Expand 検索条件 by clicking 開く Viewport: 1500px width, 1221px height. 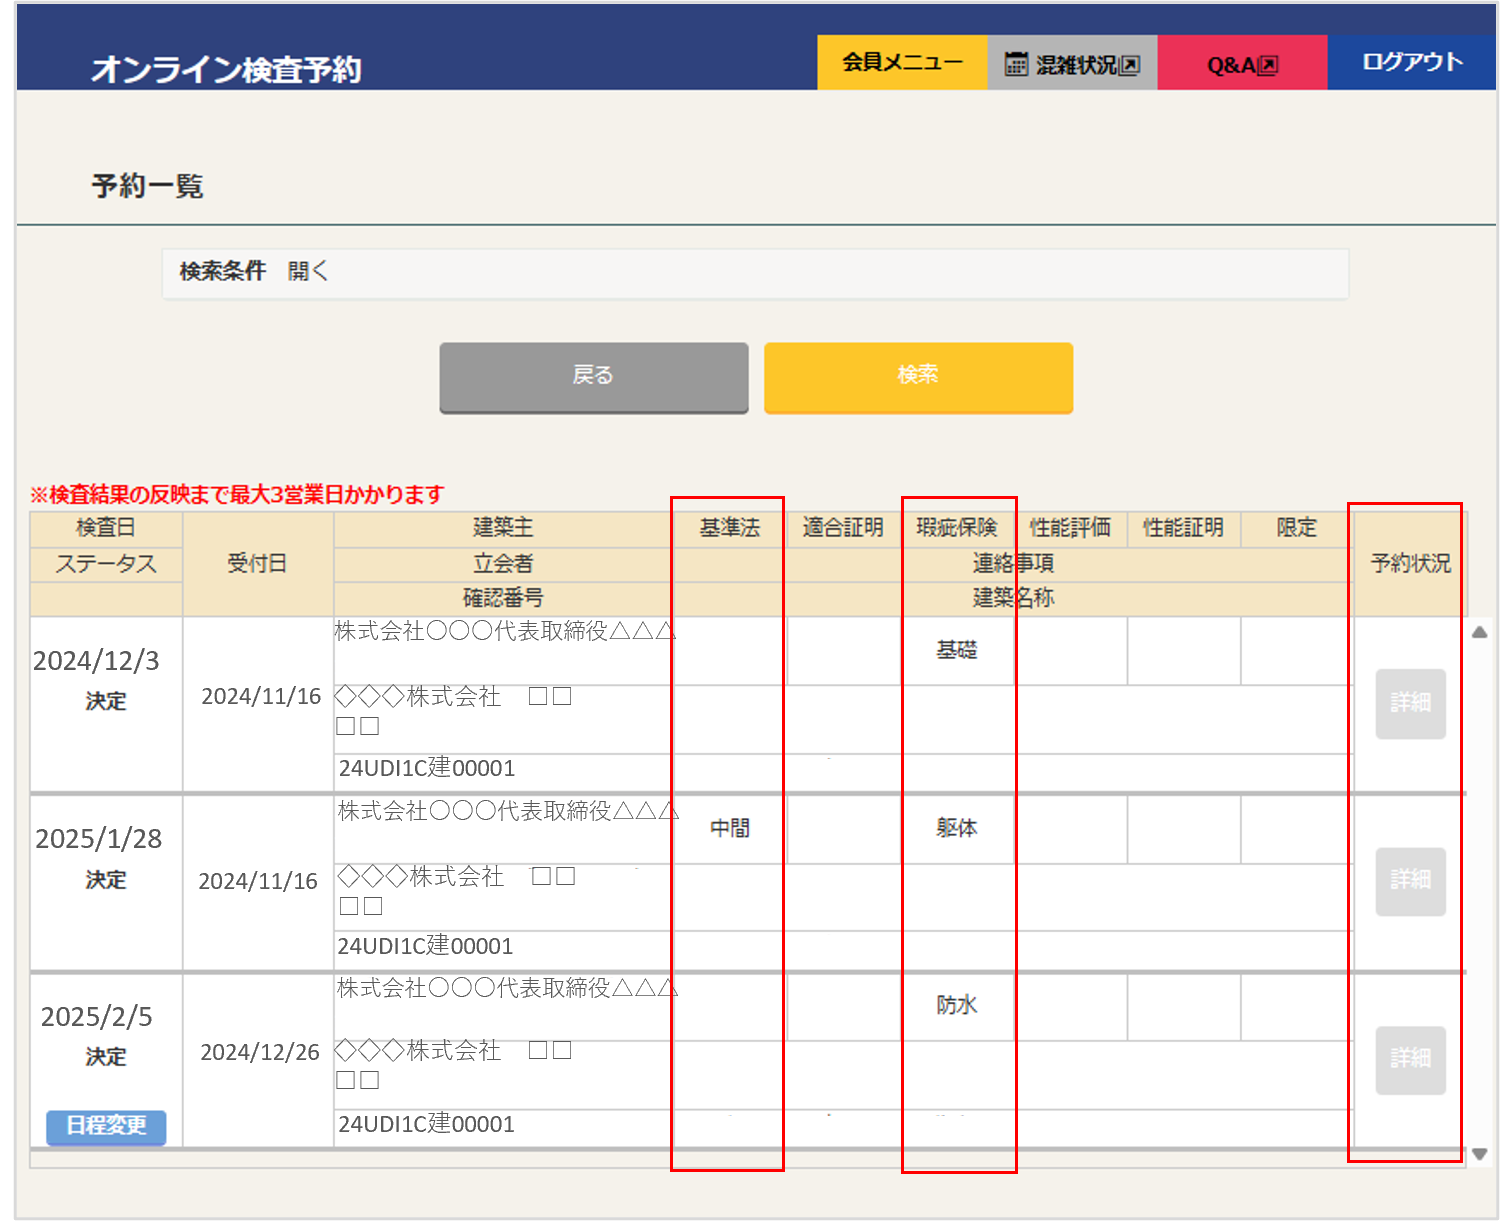[307, 271]
